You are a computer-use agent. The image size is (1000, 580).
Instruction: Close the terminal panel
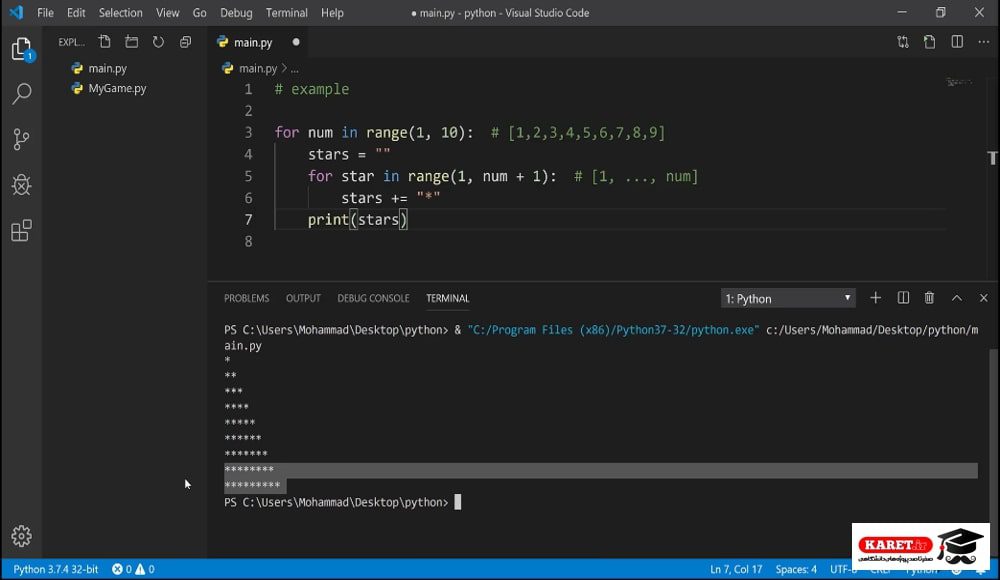[983, 298]
